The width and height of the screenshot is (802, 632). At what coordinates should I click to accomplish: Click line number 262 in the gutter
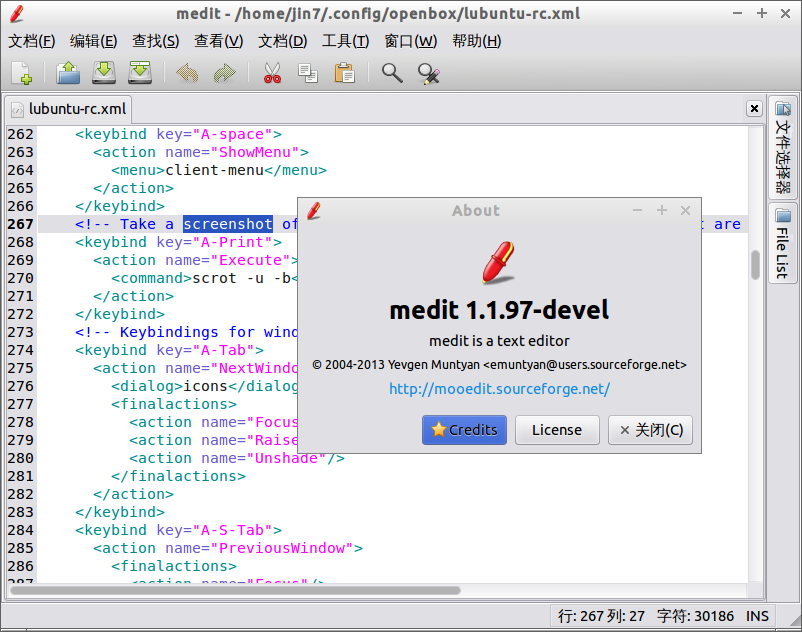pos(20,134)
